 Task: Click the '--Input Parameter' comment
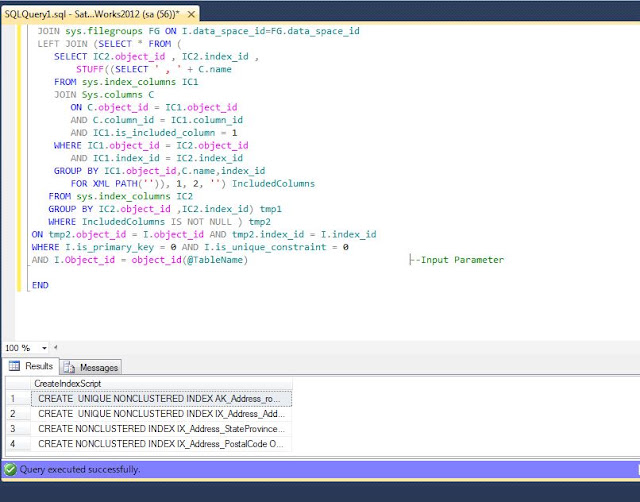coord(460,260)
